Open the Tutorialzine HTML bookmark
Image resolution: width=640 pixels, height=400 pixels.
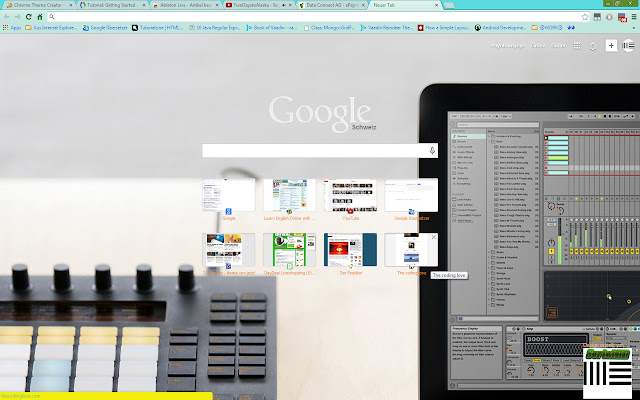(158, 28)
